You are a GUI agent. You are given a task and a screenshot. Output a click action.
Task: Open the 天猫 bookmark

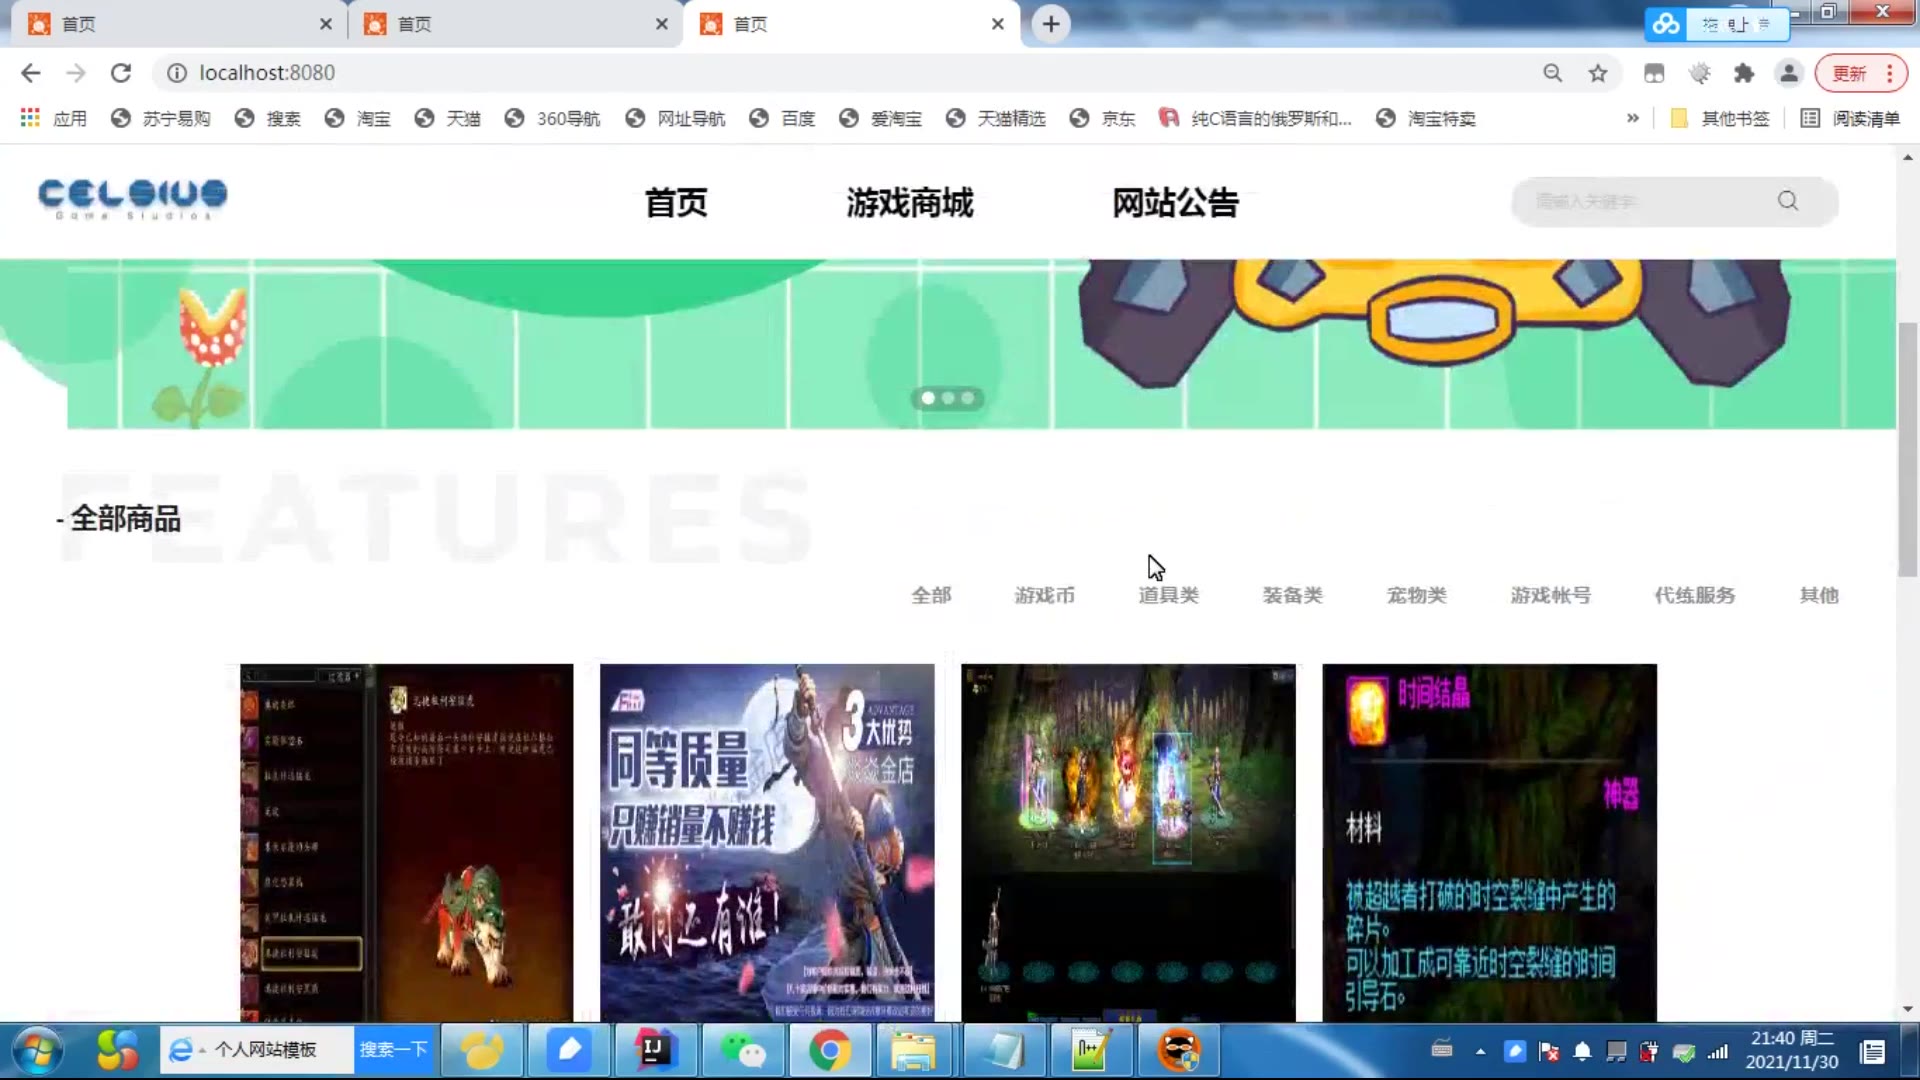[448, 118]
